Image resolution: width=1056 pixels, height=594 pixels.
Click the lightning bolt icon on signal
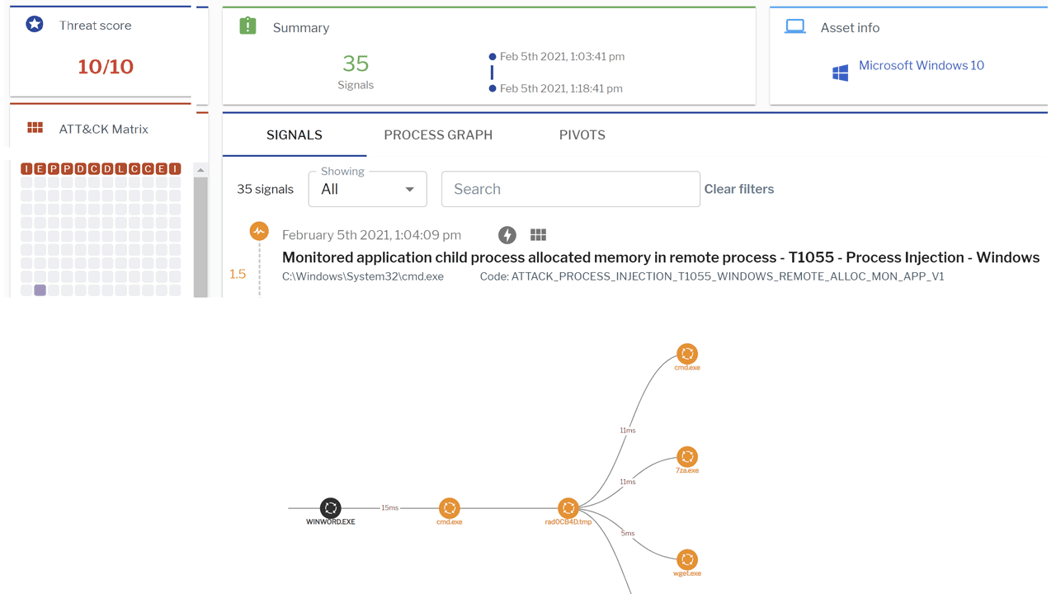coord(507,235)
